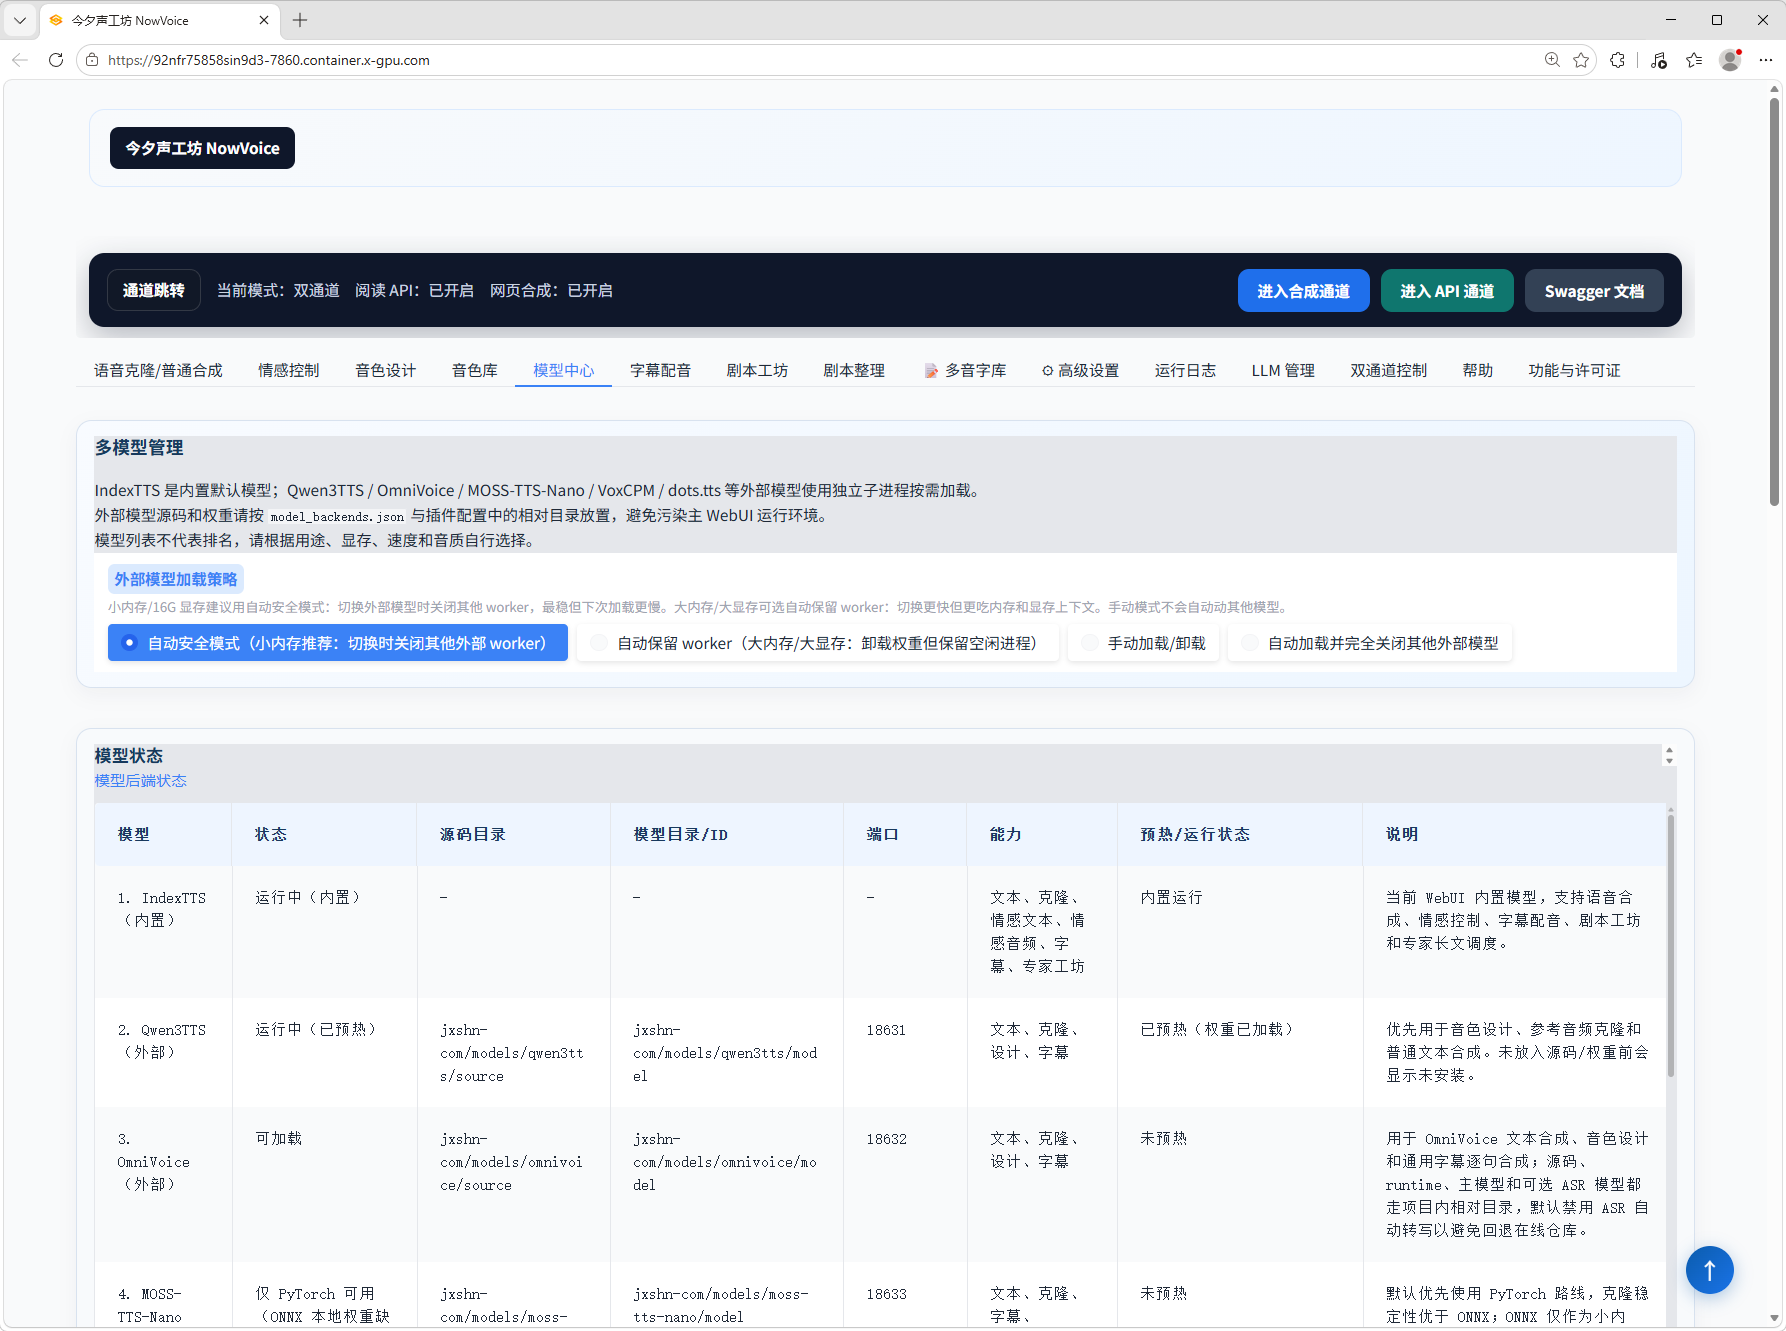Open browser settings and more menu
This screenshot has width=1786, height=1331.
pyautogui.click(x=1766, y=60)
